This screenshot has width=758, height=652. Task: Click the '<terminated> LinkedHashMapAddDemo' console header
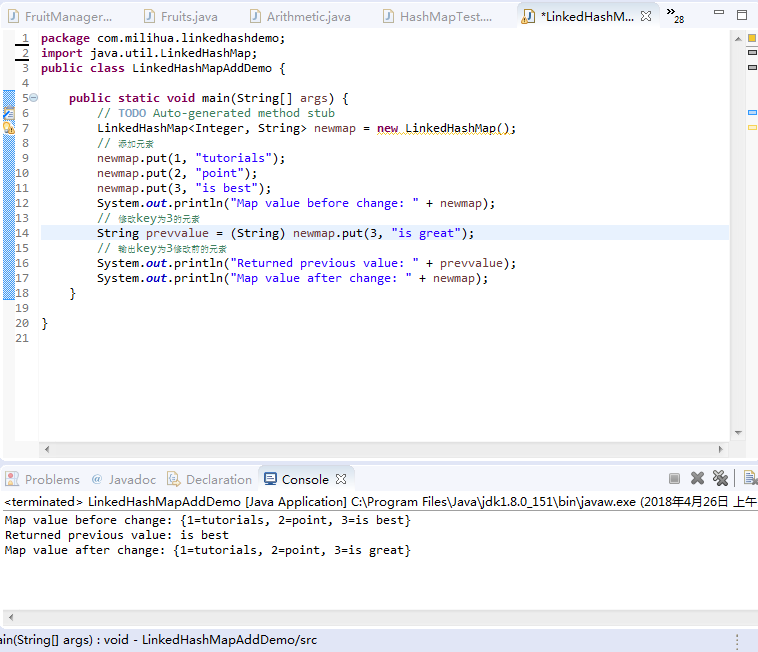tap(379, 502)
